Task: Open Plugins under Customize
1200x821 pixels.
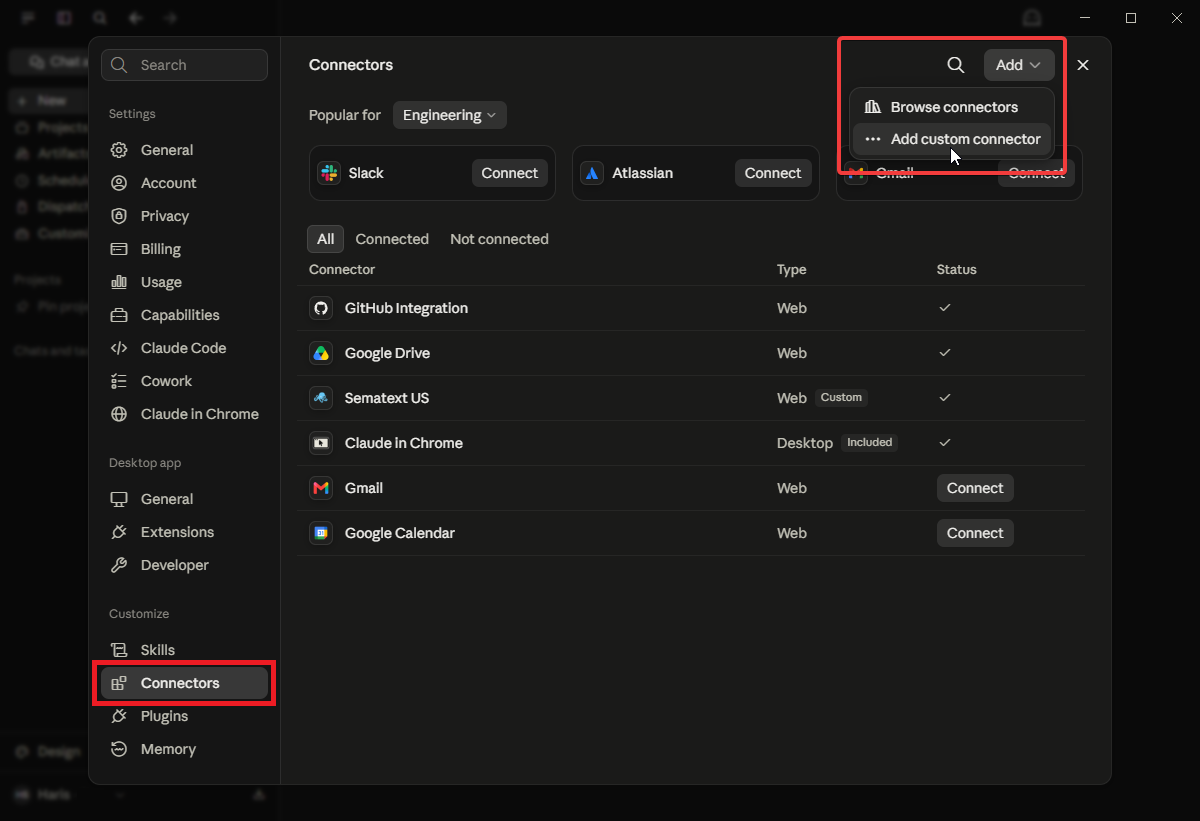Action: click(x=184, y=716)
